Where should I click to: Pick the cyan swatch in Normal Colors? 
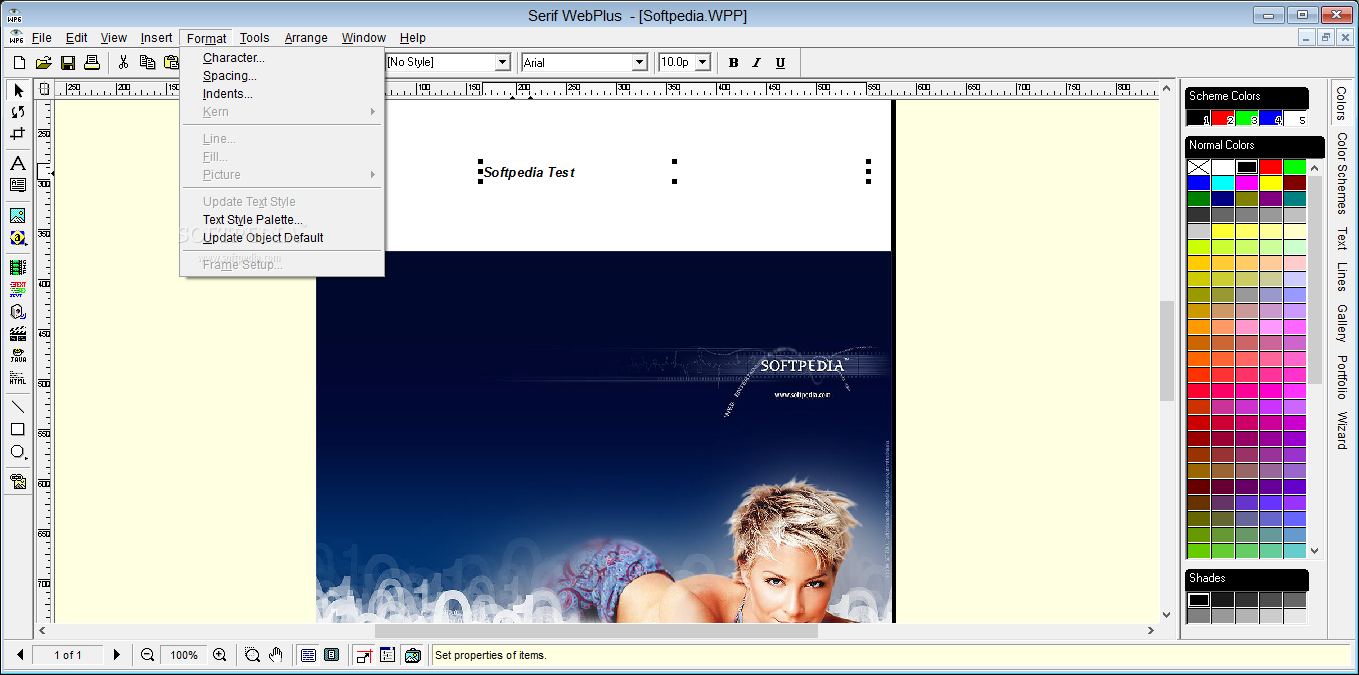point(1222,183)
